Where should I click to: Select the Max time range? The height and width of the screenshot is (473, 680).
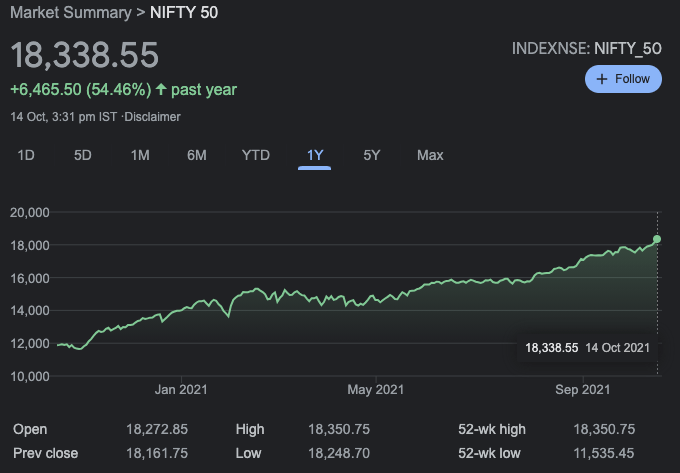point(430,155)
